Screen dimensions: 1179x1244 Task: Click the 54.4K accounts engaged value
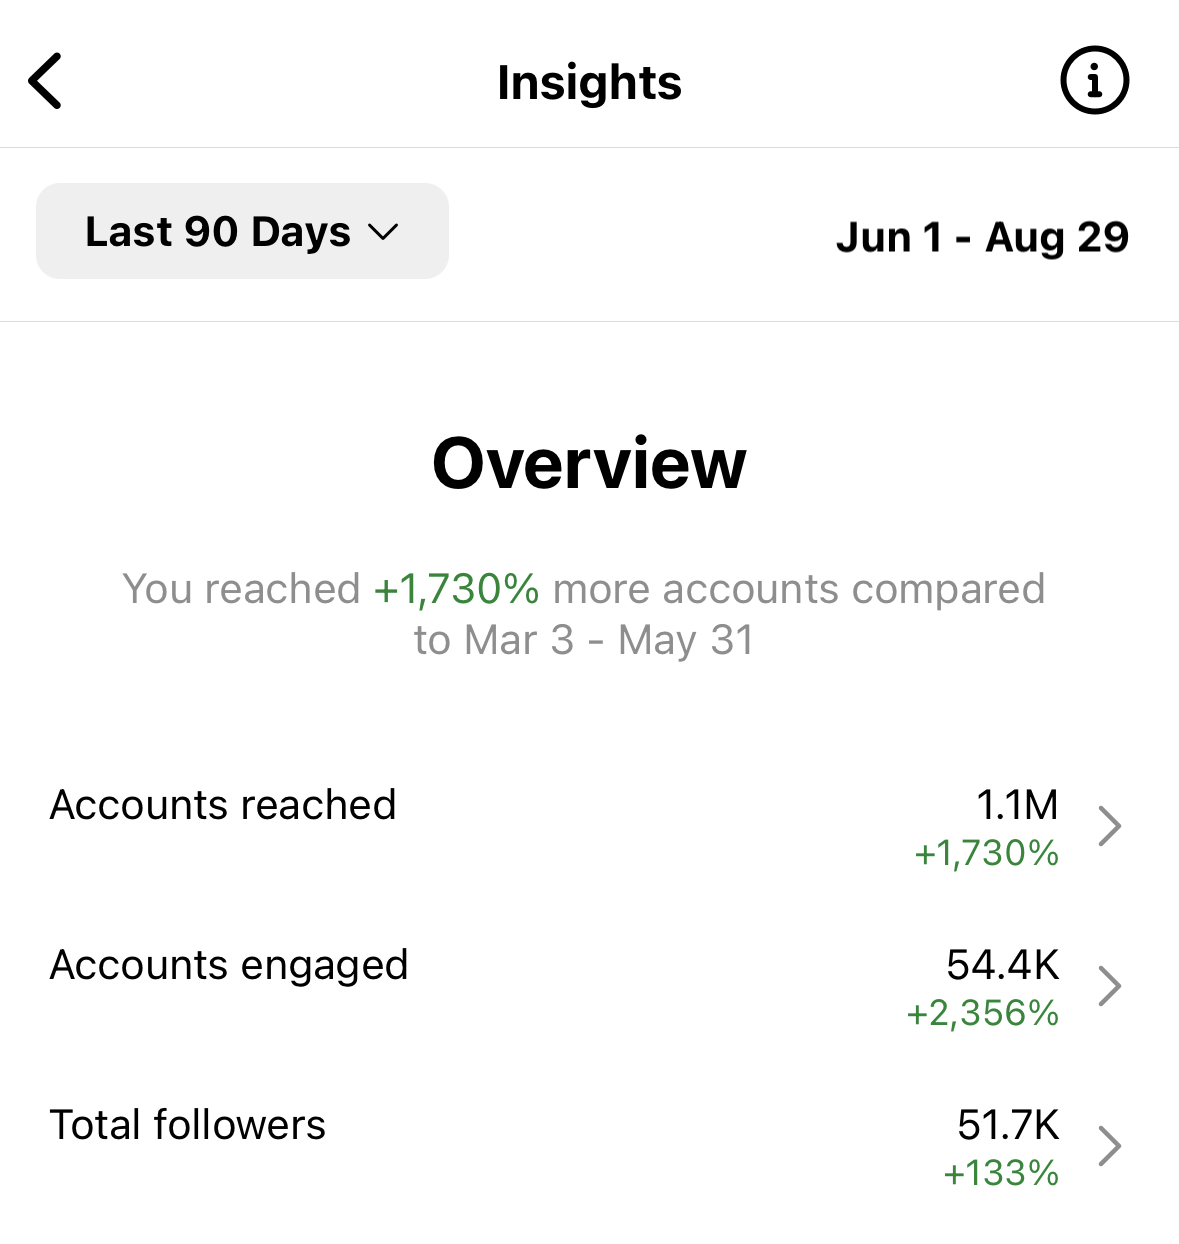pos(1002,965)
